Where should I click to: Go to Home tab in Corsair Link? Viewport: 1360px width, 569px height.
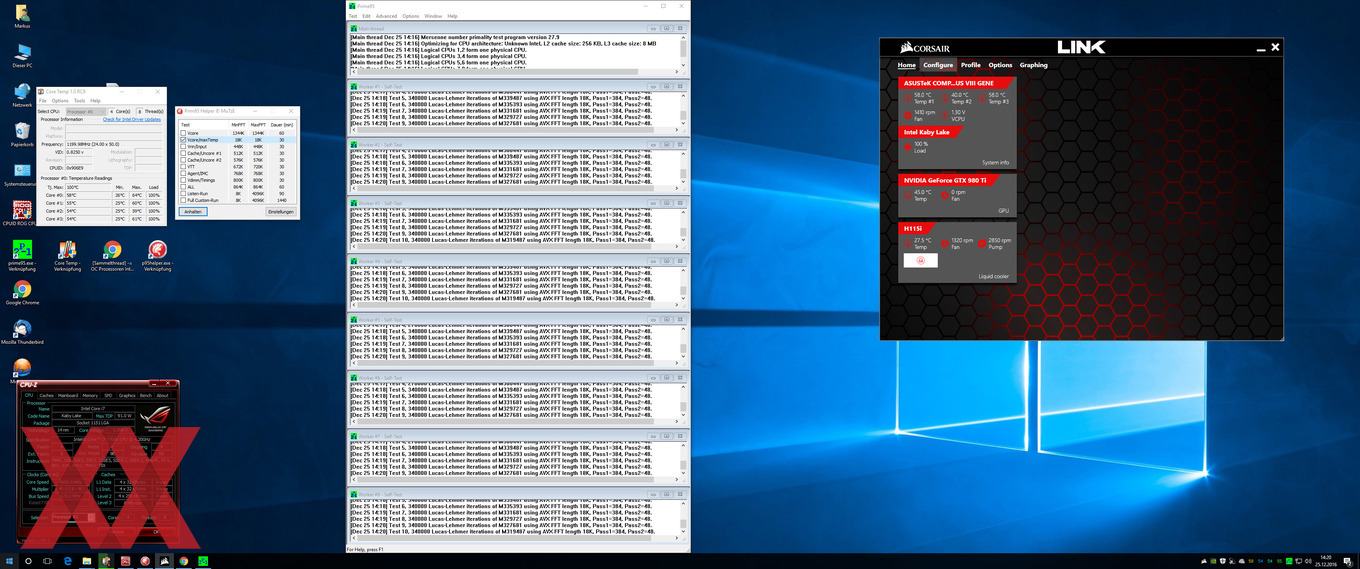click(906, 65)
